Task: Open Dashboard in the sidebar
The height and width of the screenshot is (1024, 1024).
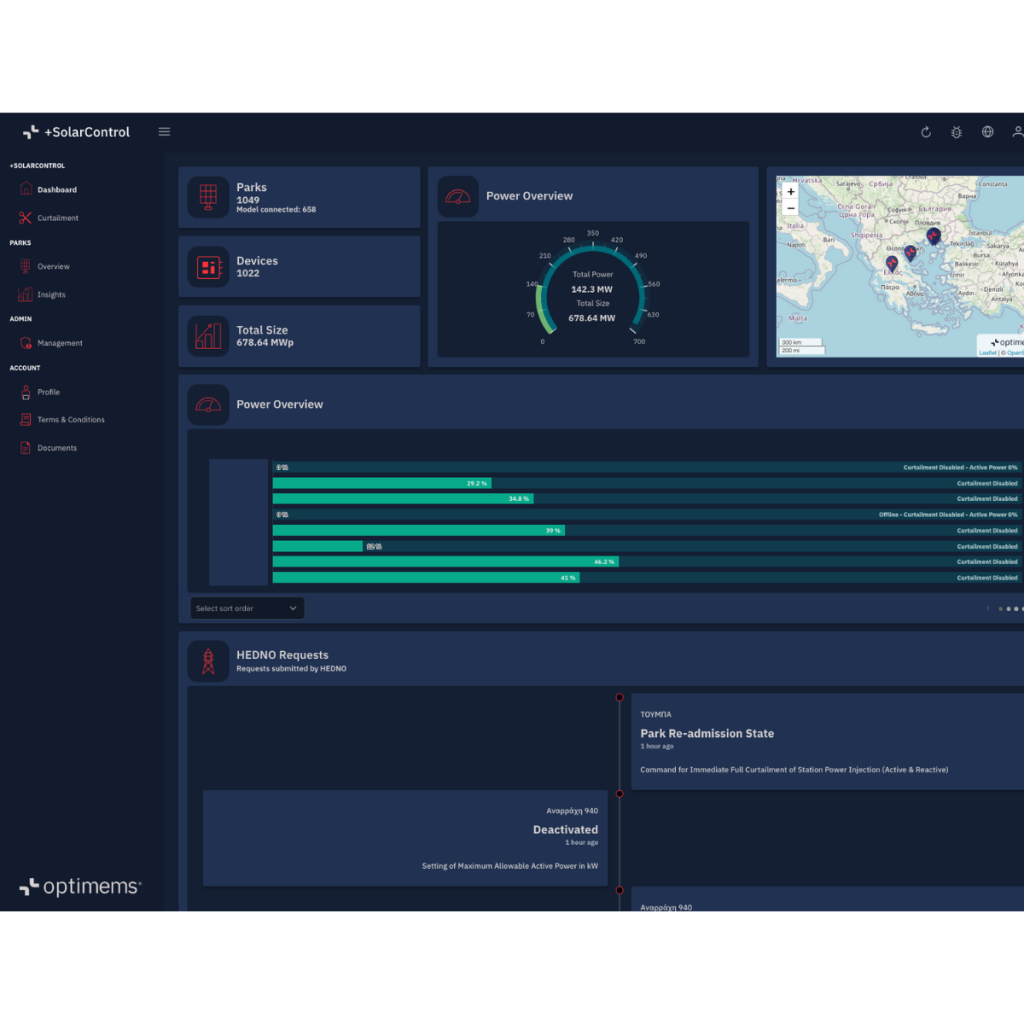Action: [x=57, y=190]
